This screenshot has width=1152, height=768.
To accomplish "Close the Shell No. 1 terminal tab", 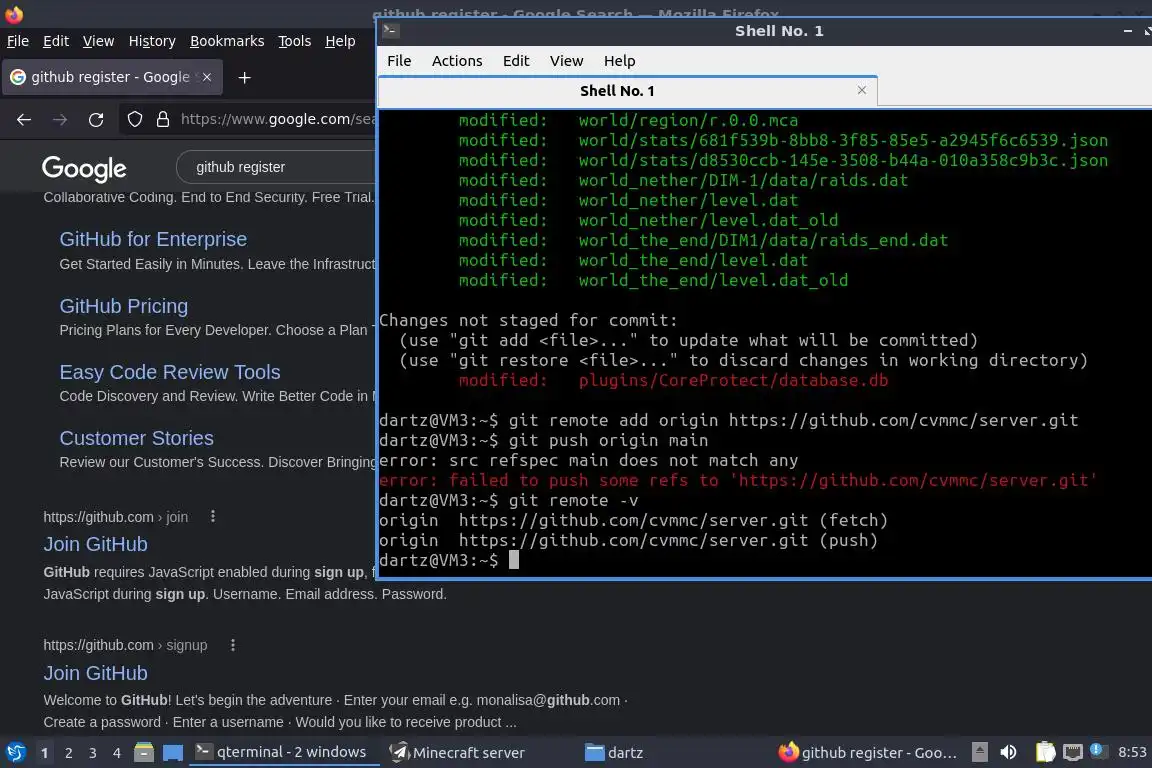I will click(x=862, y=90).
